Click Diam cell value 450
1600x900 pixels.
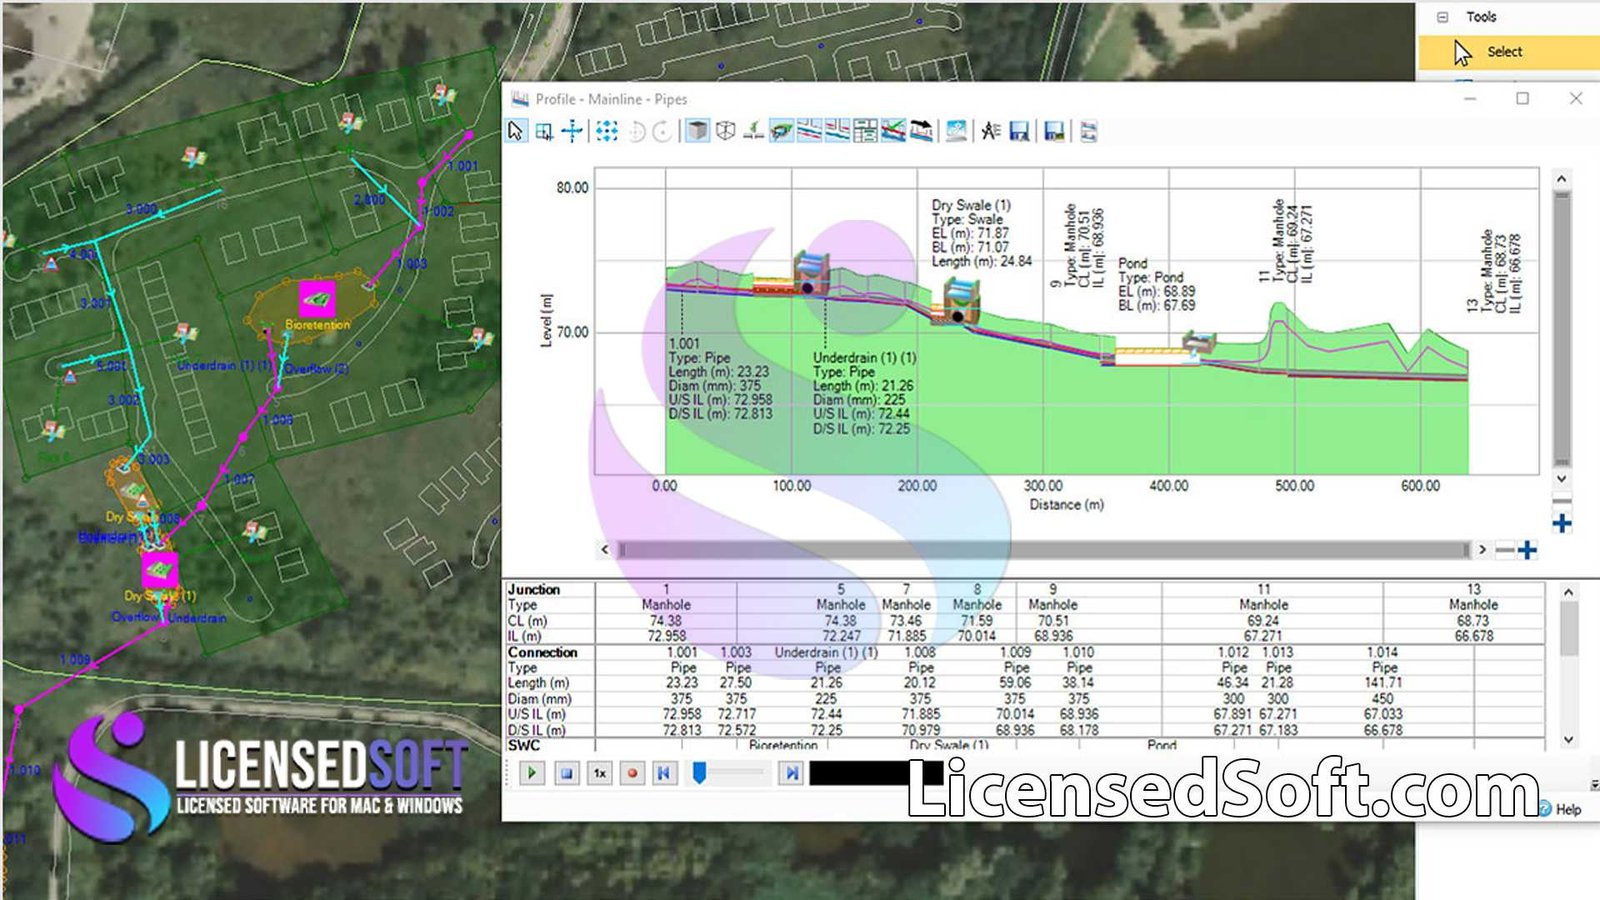(1382, 699)
